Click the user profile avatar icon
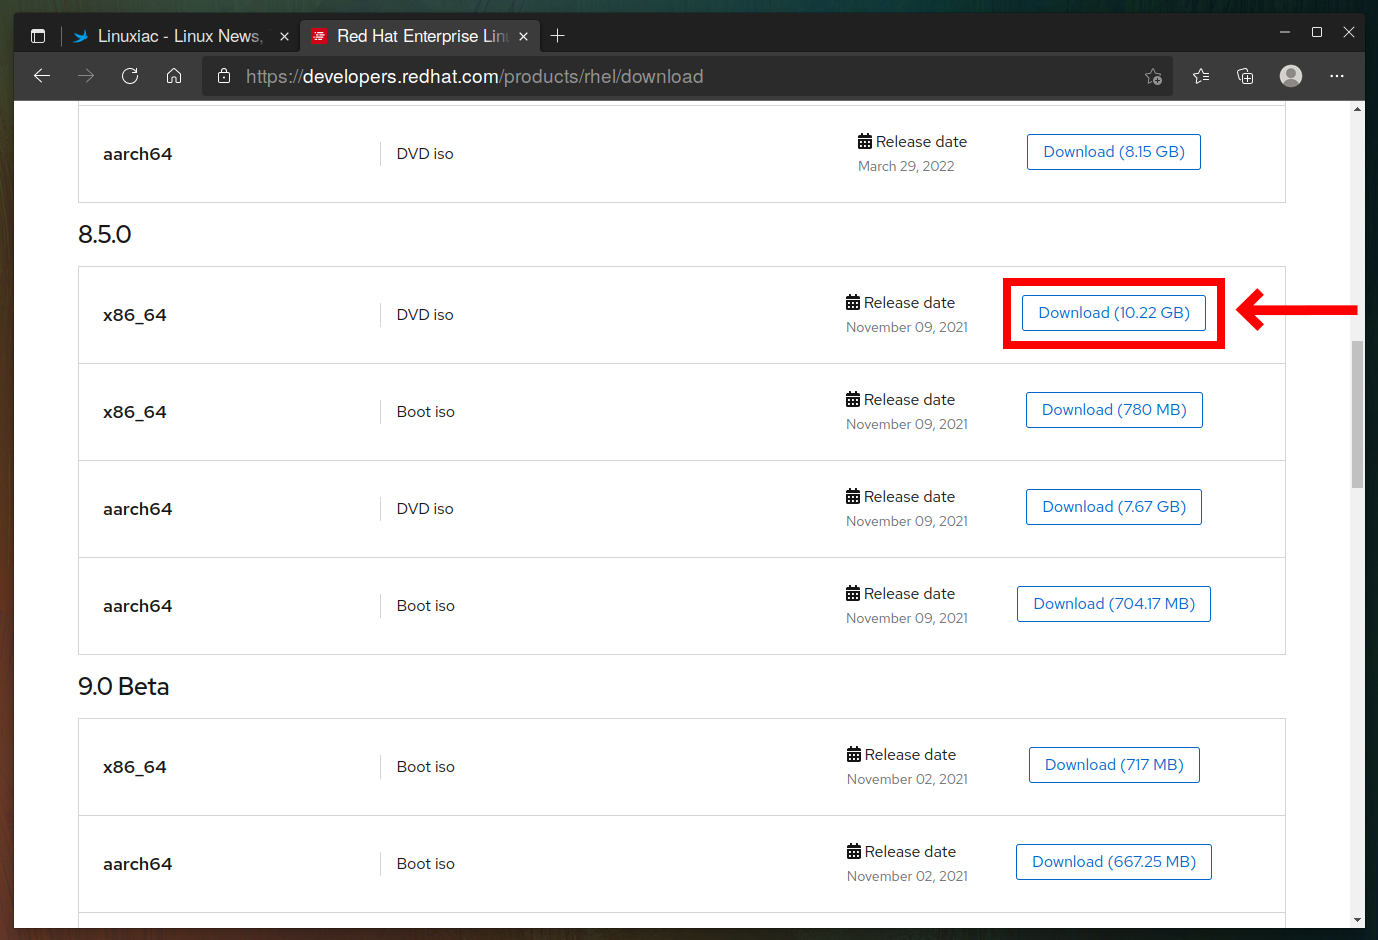 [x=1290, y=76]
